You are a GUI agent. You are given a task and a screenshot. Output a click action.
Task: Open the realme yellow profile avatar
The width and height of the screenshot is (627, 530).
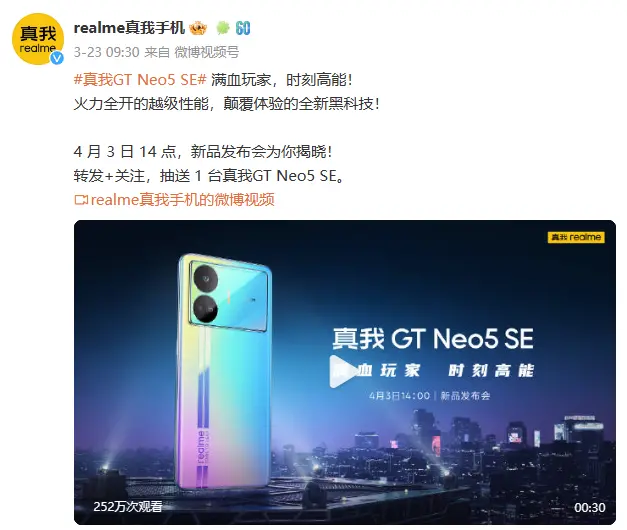[x=38, y=39]
